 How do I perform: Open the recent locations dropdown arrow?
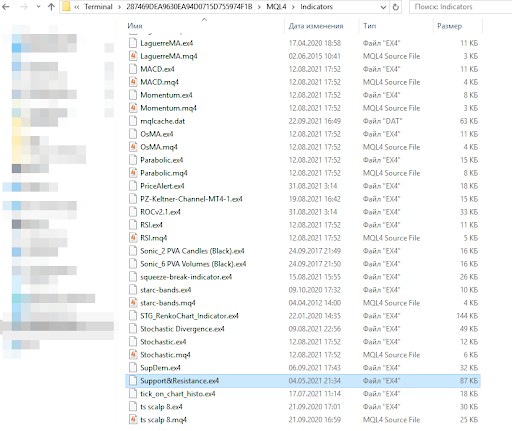click(x=38, y=7)
